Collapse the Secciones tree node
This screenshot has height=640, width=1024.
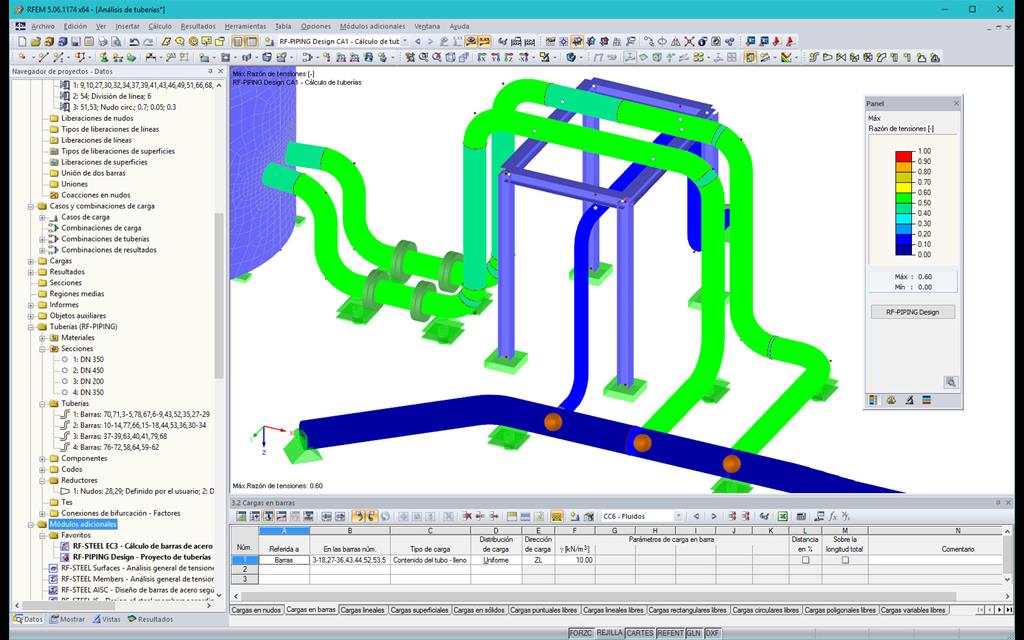point(42,349)
